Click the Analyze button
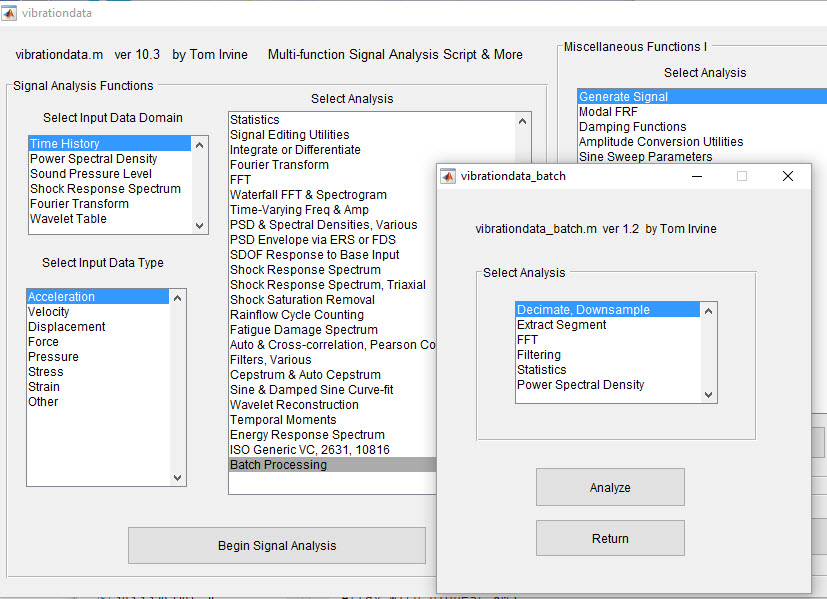This screenshot has height=599, width=827. tap(610, 488)
